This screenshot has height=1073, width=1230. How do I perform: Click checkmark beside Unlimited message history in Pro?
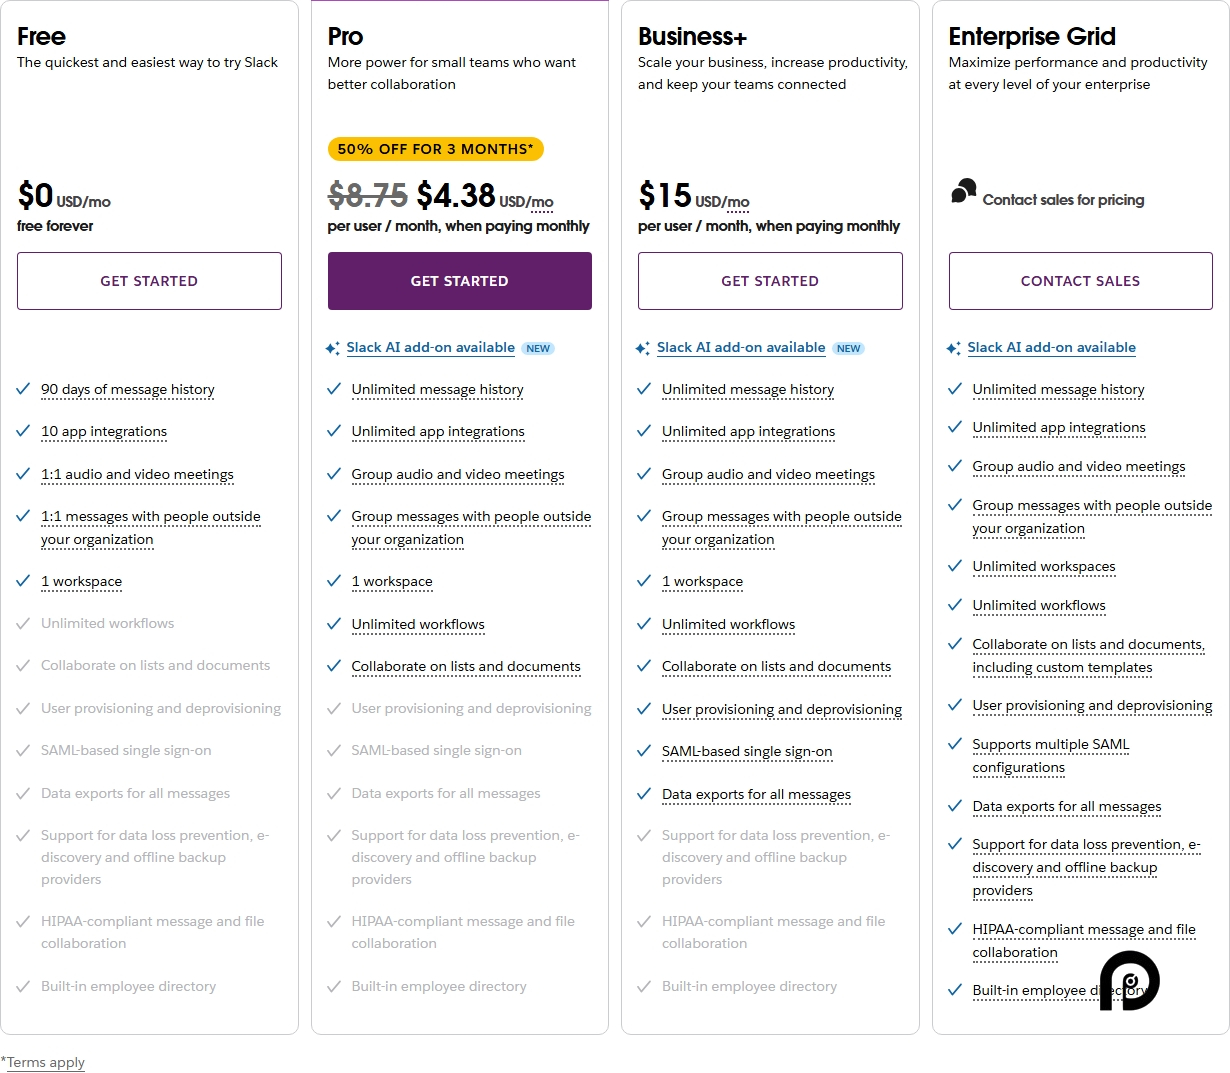[333, 389]
